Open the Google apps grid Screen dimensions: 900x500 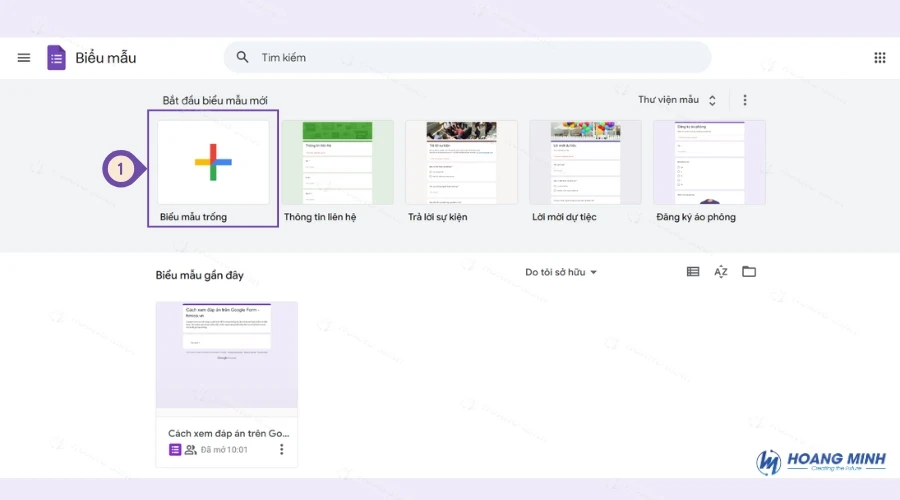pyautogui.click(x=879, y=57)
